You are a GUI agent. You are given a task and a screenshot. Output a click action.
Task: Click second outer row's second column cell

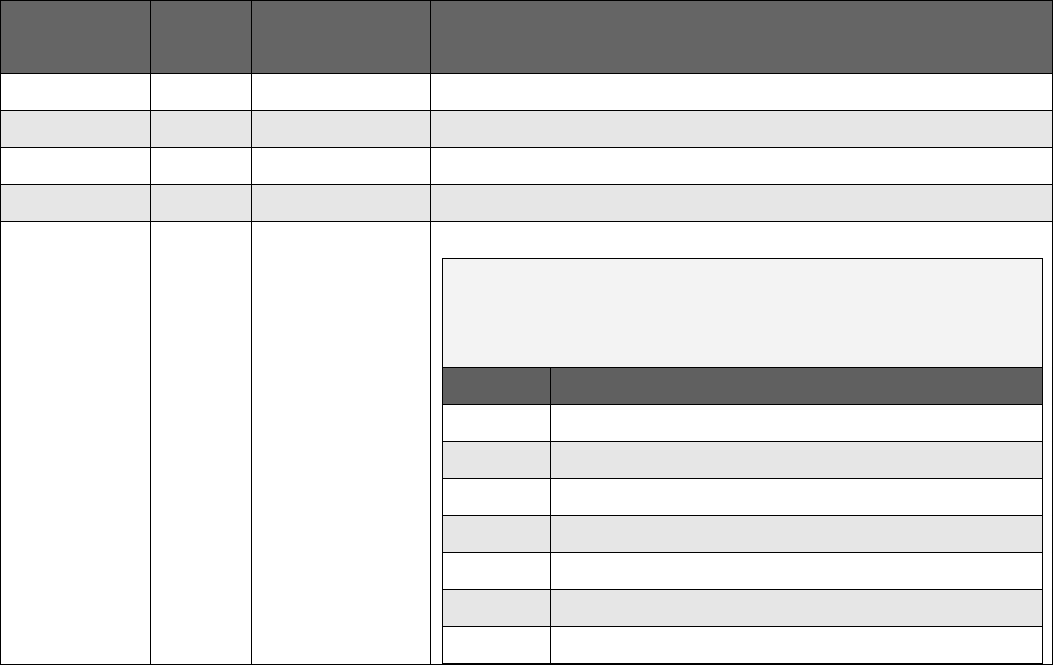click(200, 129)
